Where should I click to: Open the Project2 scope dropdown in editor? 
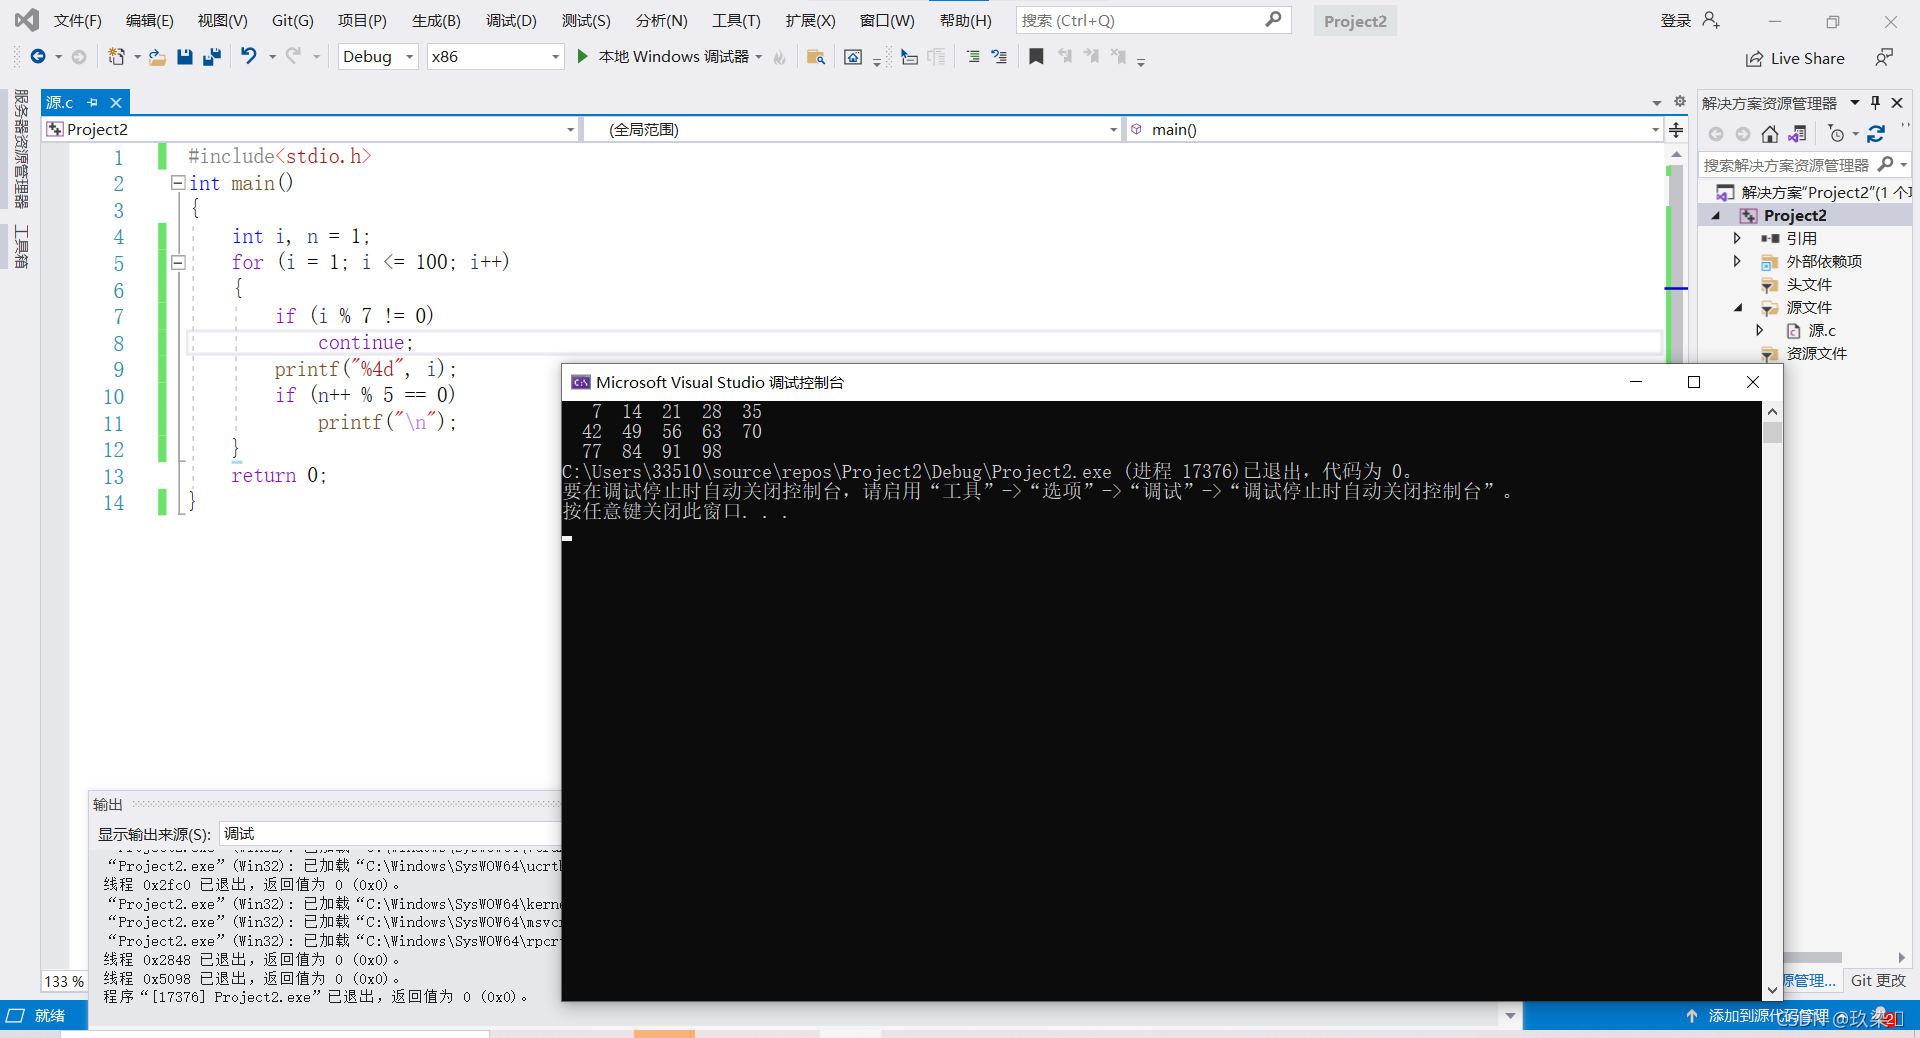point(312,129)
